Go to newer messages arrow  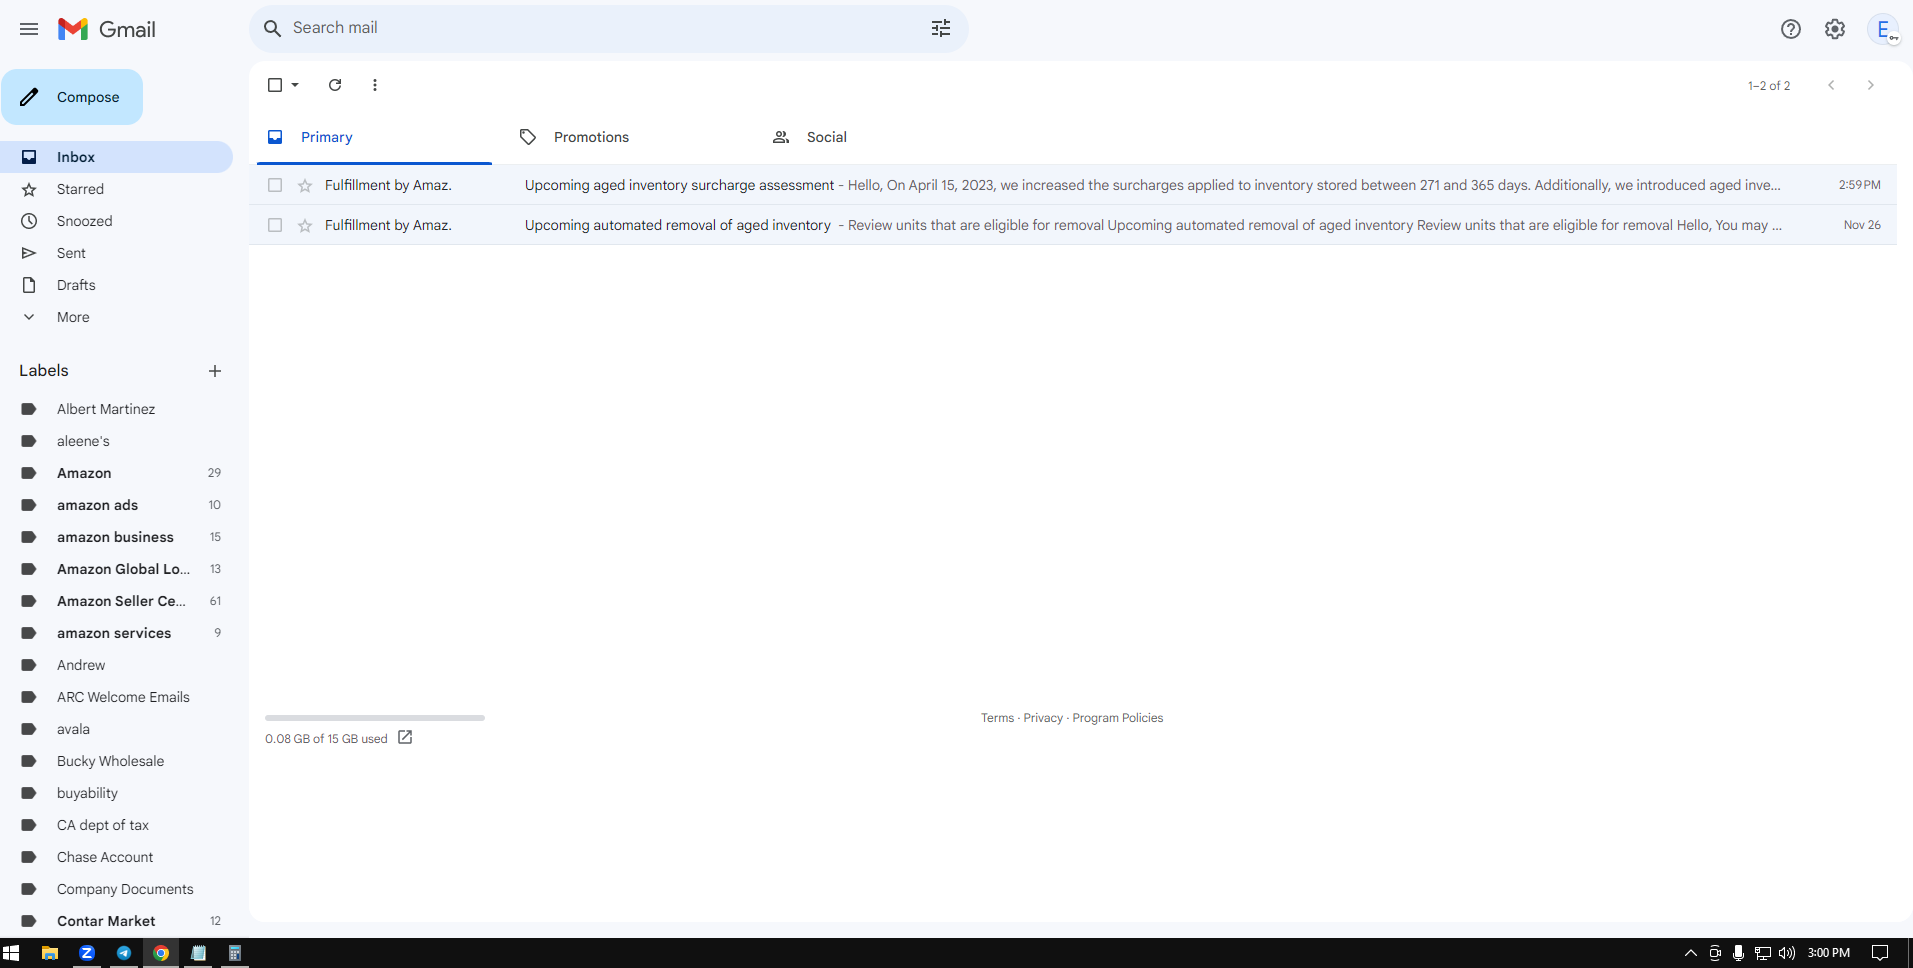tap(1831, 85)
